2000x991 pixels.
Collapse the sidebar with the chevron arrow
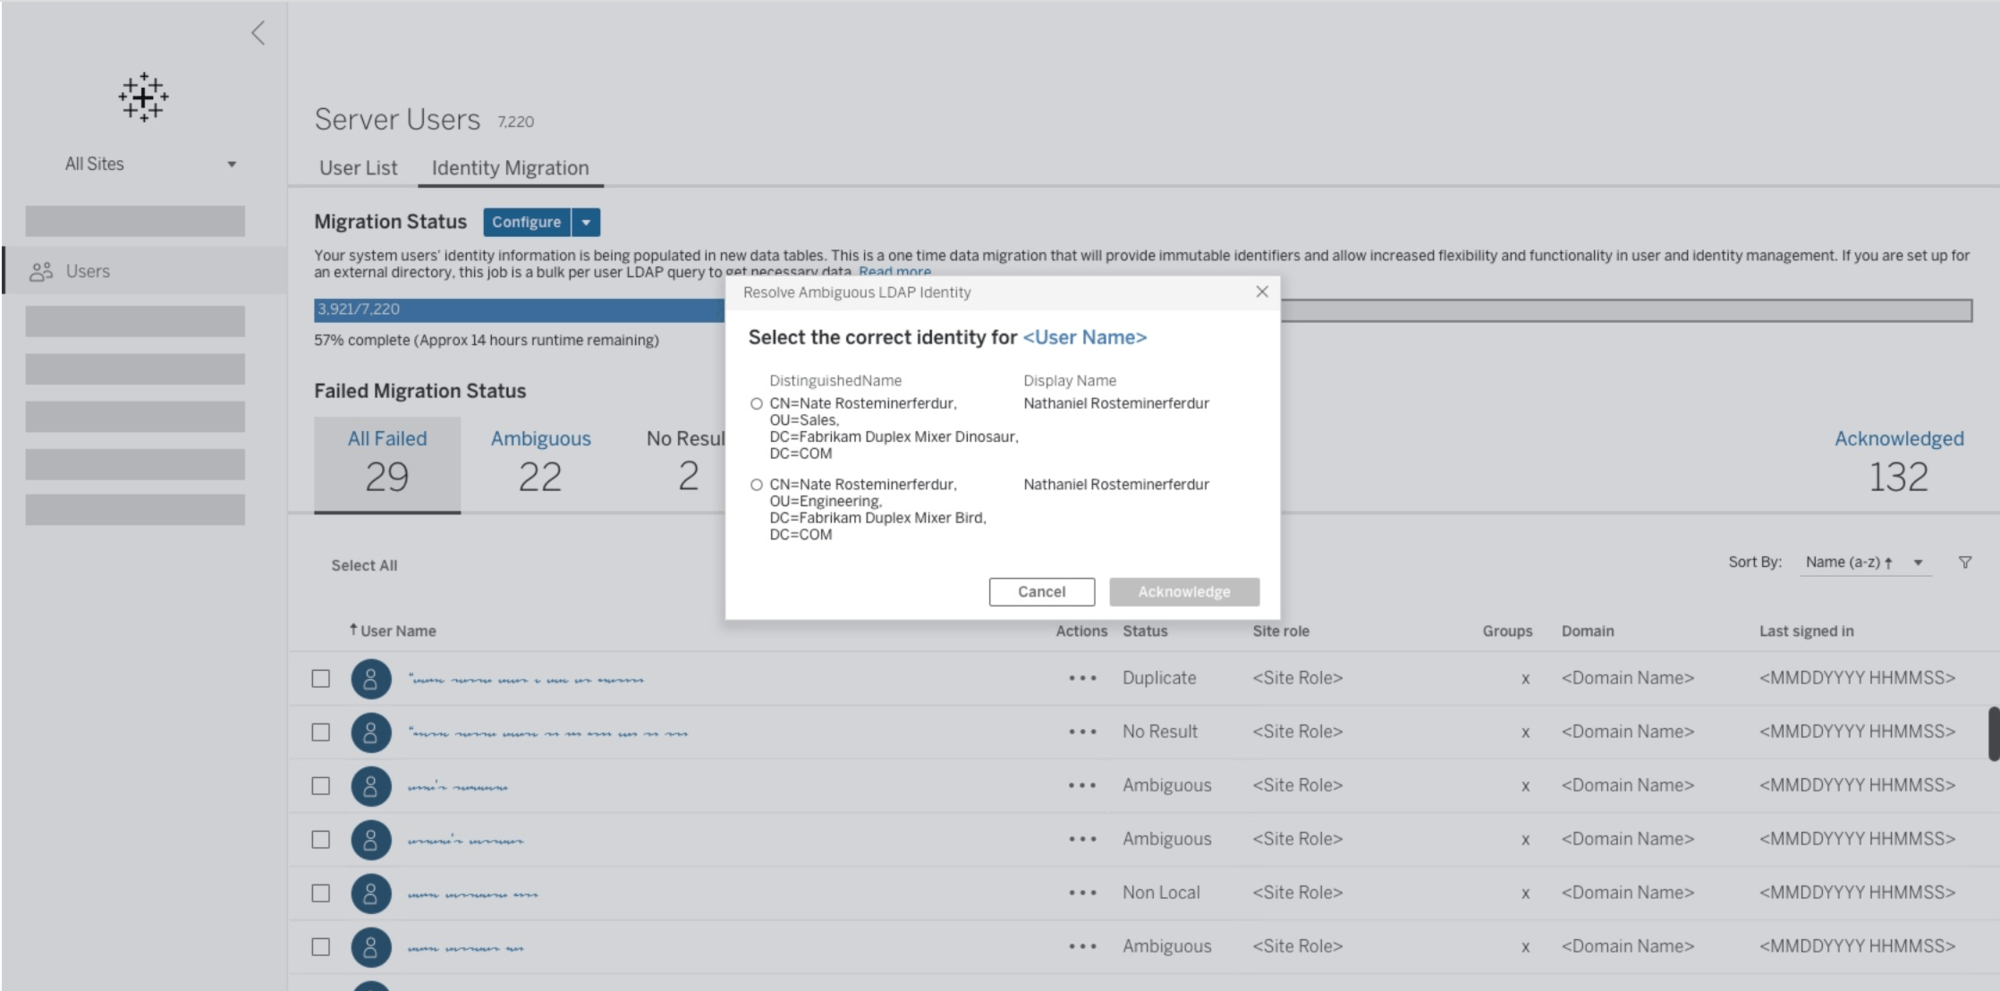[x=258, y=33]
